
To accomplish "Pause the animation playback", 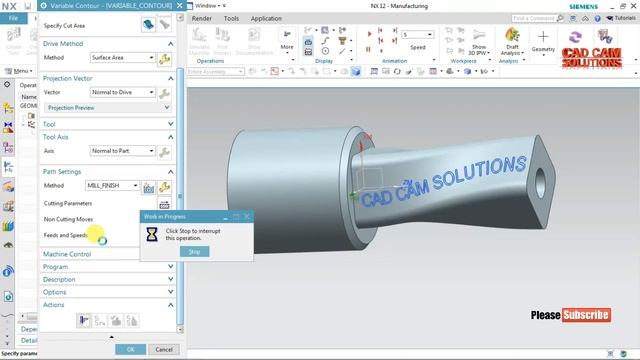I will coord(368,49).
